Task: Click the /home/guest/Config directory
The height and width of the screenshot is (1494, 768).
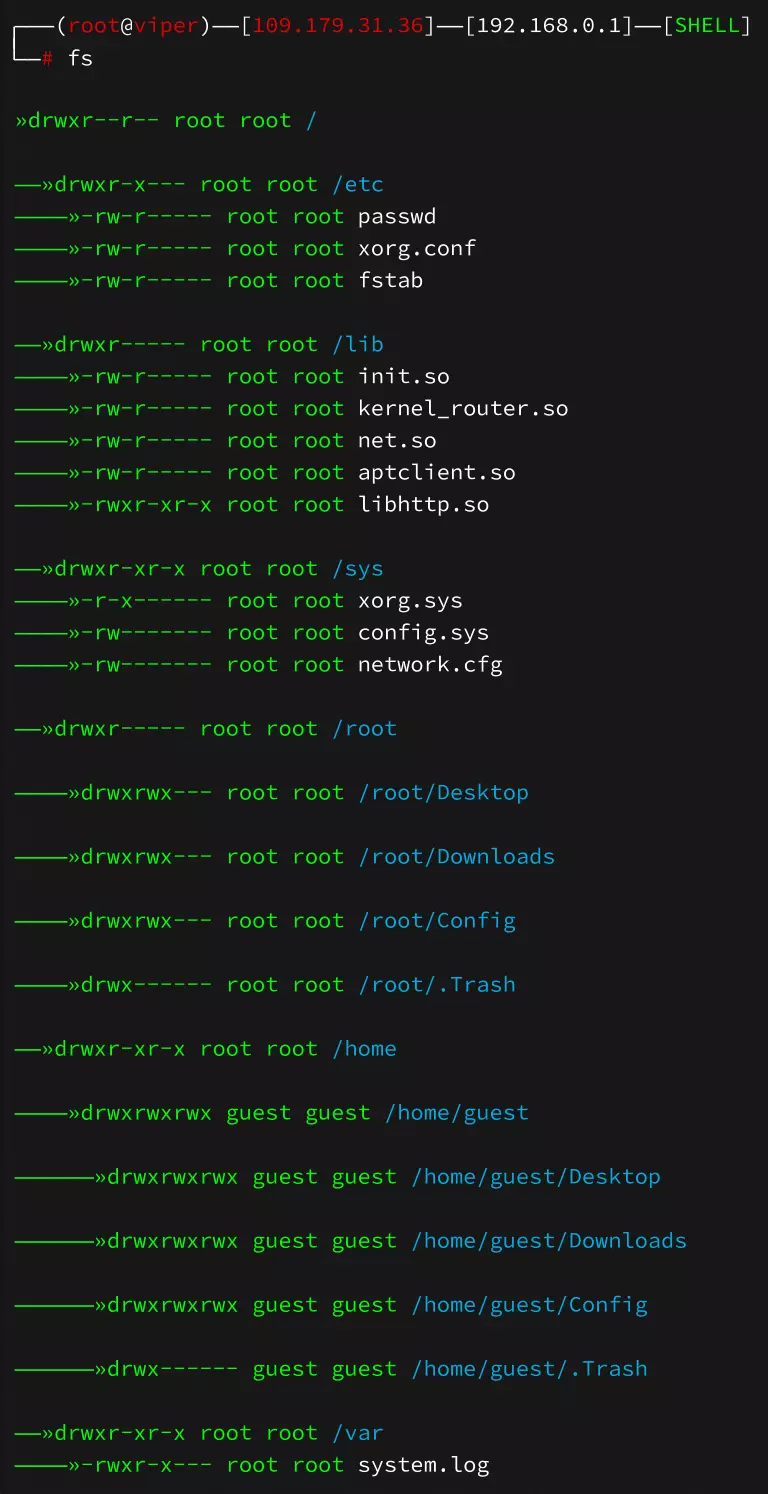Action: 530,1305
